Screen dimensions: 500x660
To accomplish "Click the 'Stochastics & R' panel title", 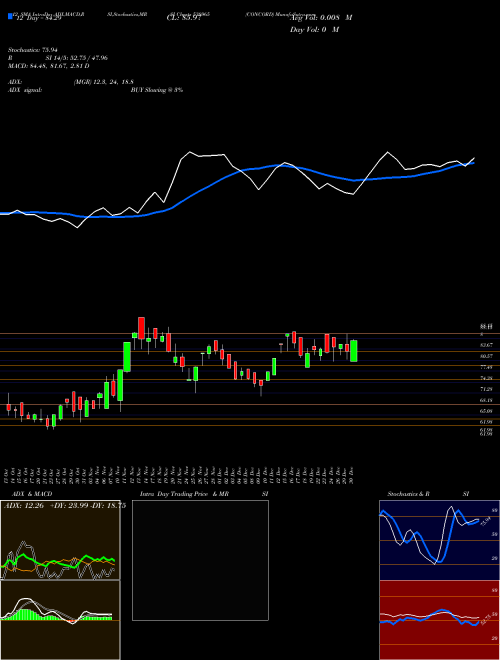I will click(408, 494).
